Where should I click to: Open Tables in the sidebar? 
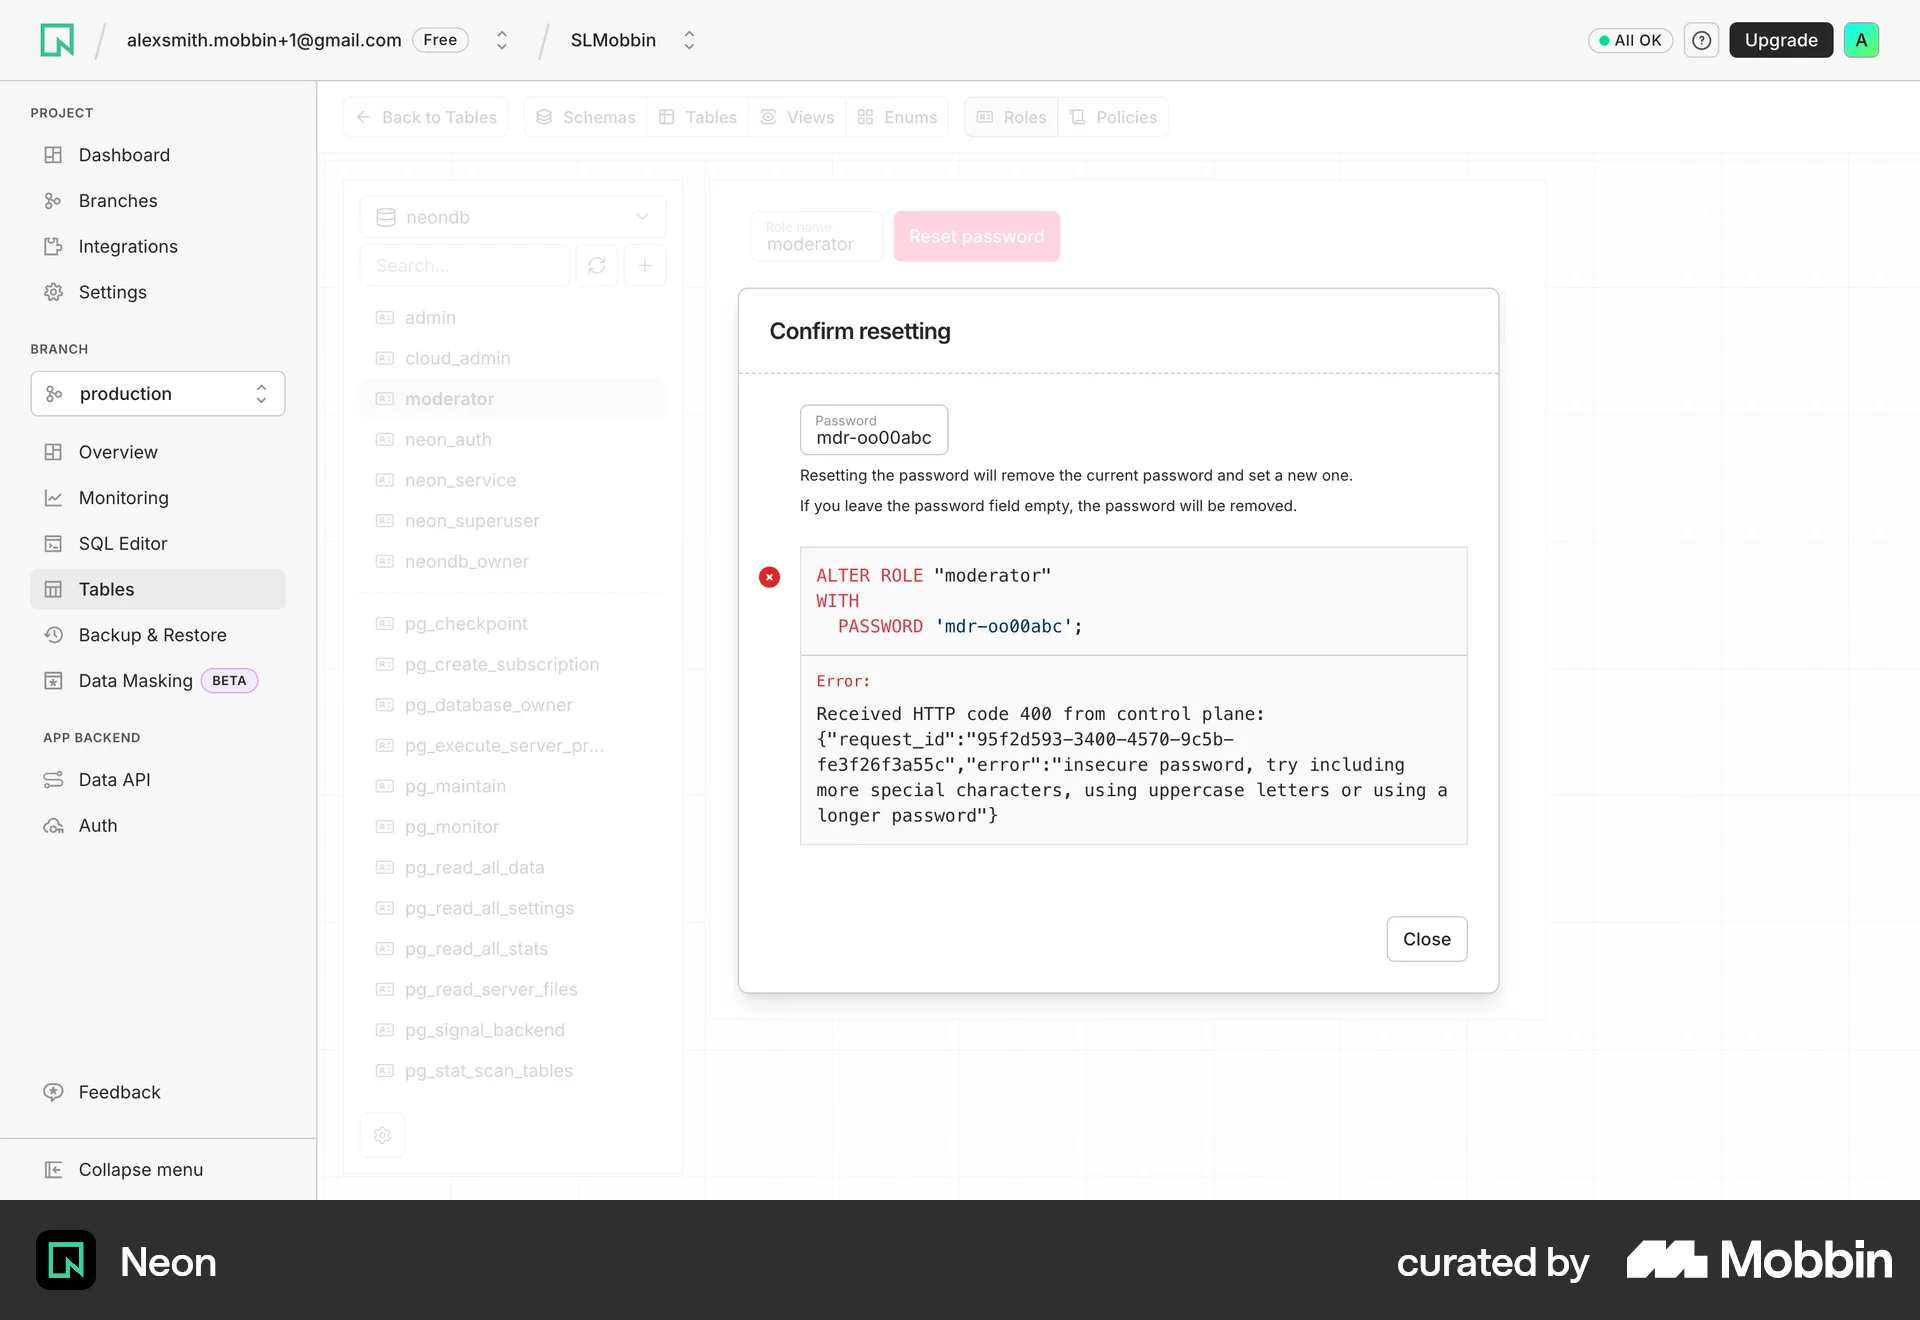tap(158, 589)
